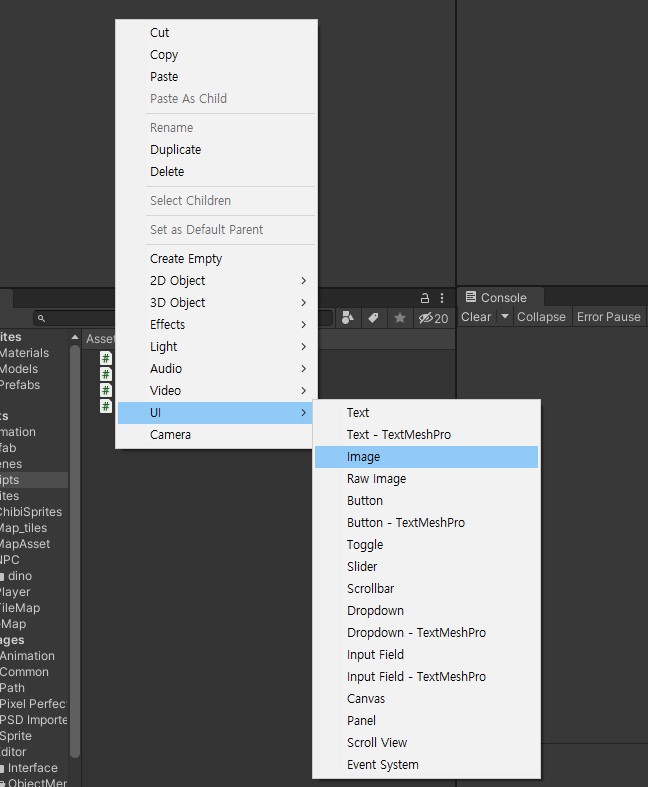Open the second C# script file icon

click(105, 374)
